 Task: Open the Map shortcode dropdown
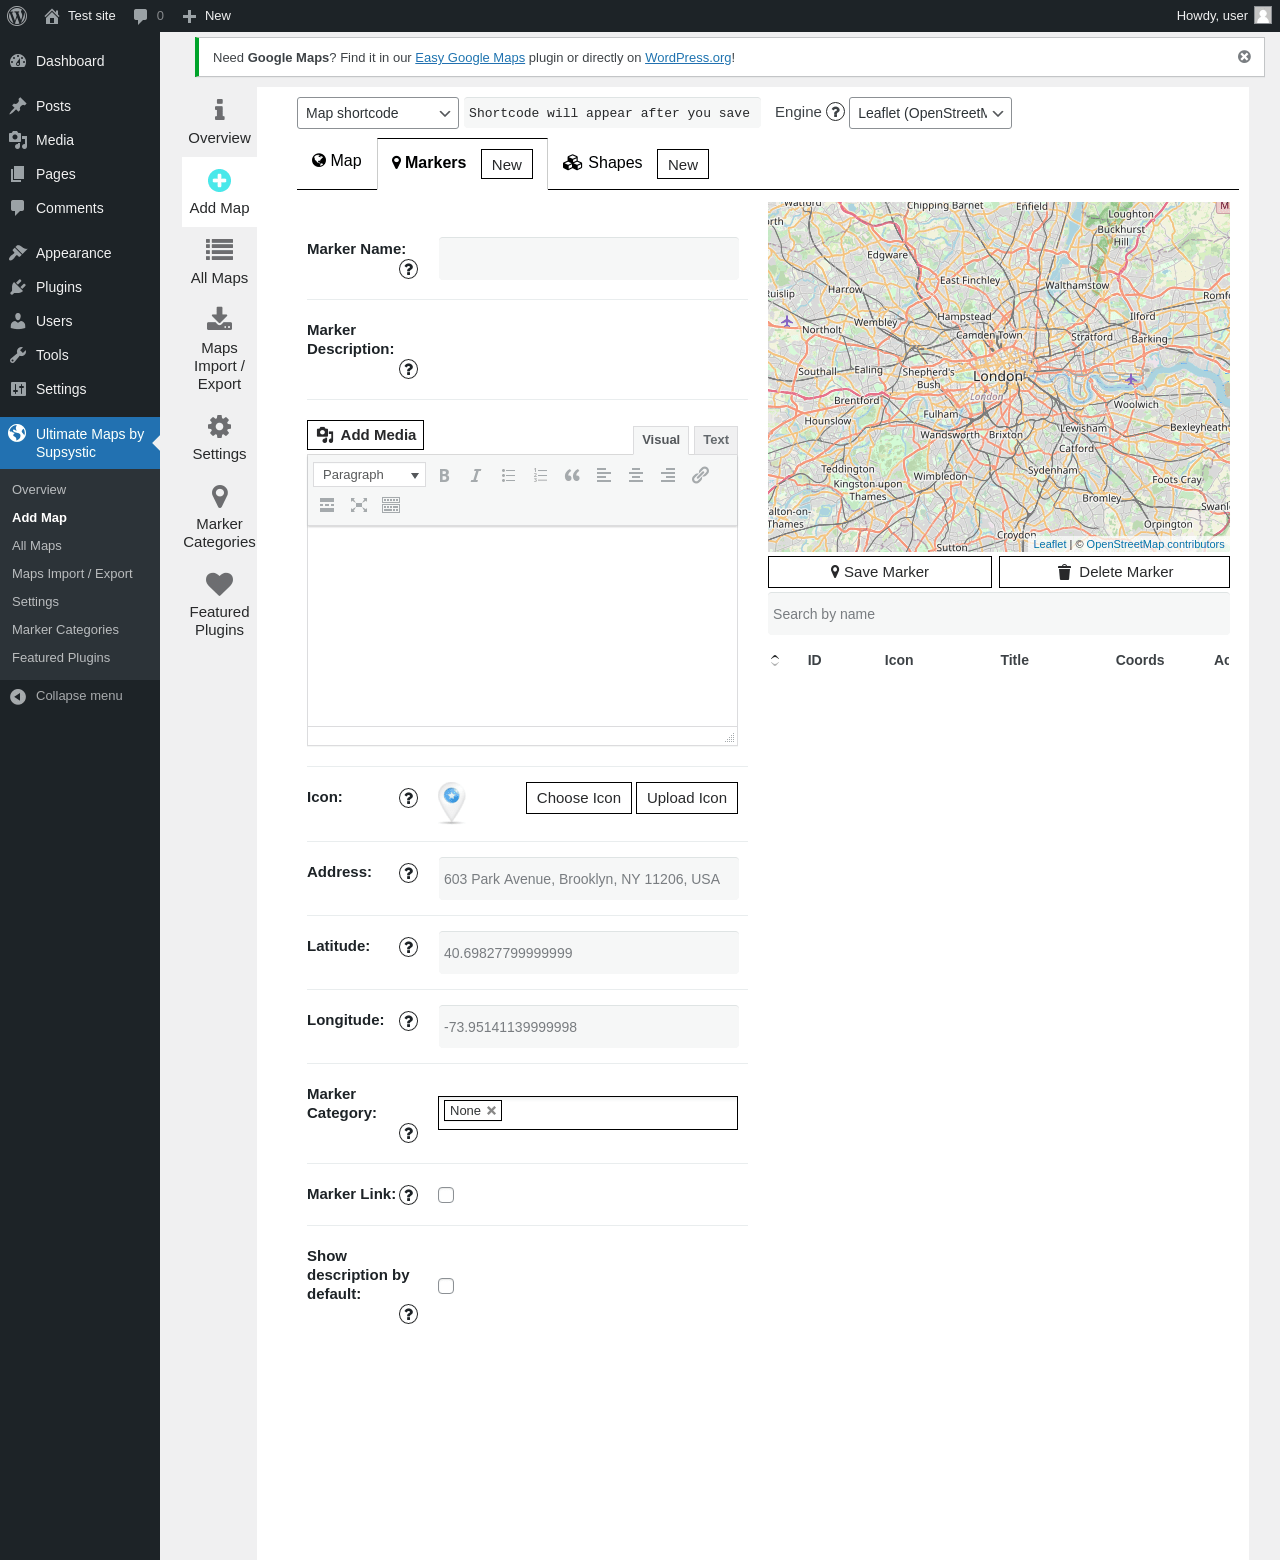[378, 113]
